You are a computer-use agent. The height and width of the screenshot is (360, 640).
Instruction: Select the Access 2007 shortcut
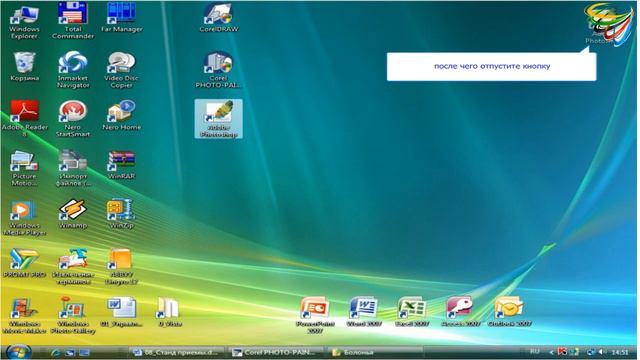tap(460, 312)
